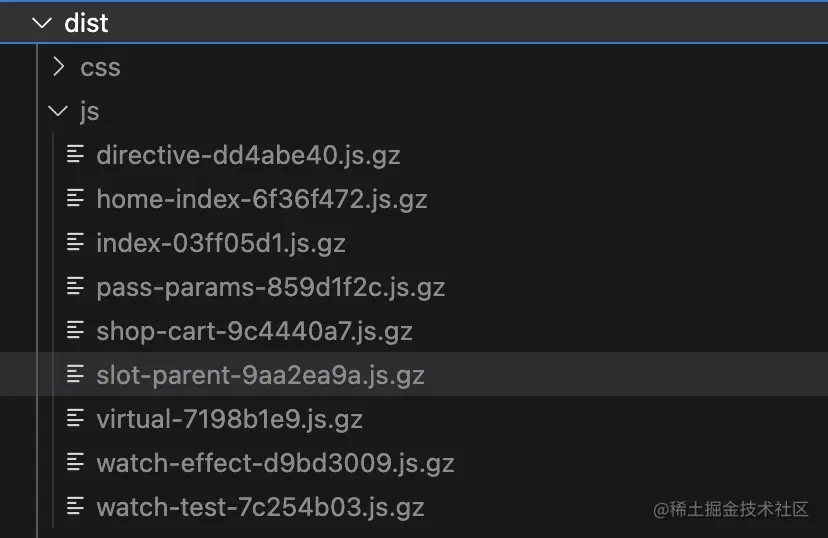Select the js folder label
This screenshot has height=538, width=828.
[x=90, y=111]
